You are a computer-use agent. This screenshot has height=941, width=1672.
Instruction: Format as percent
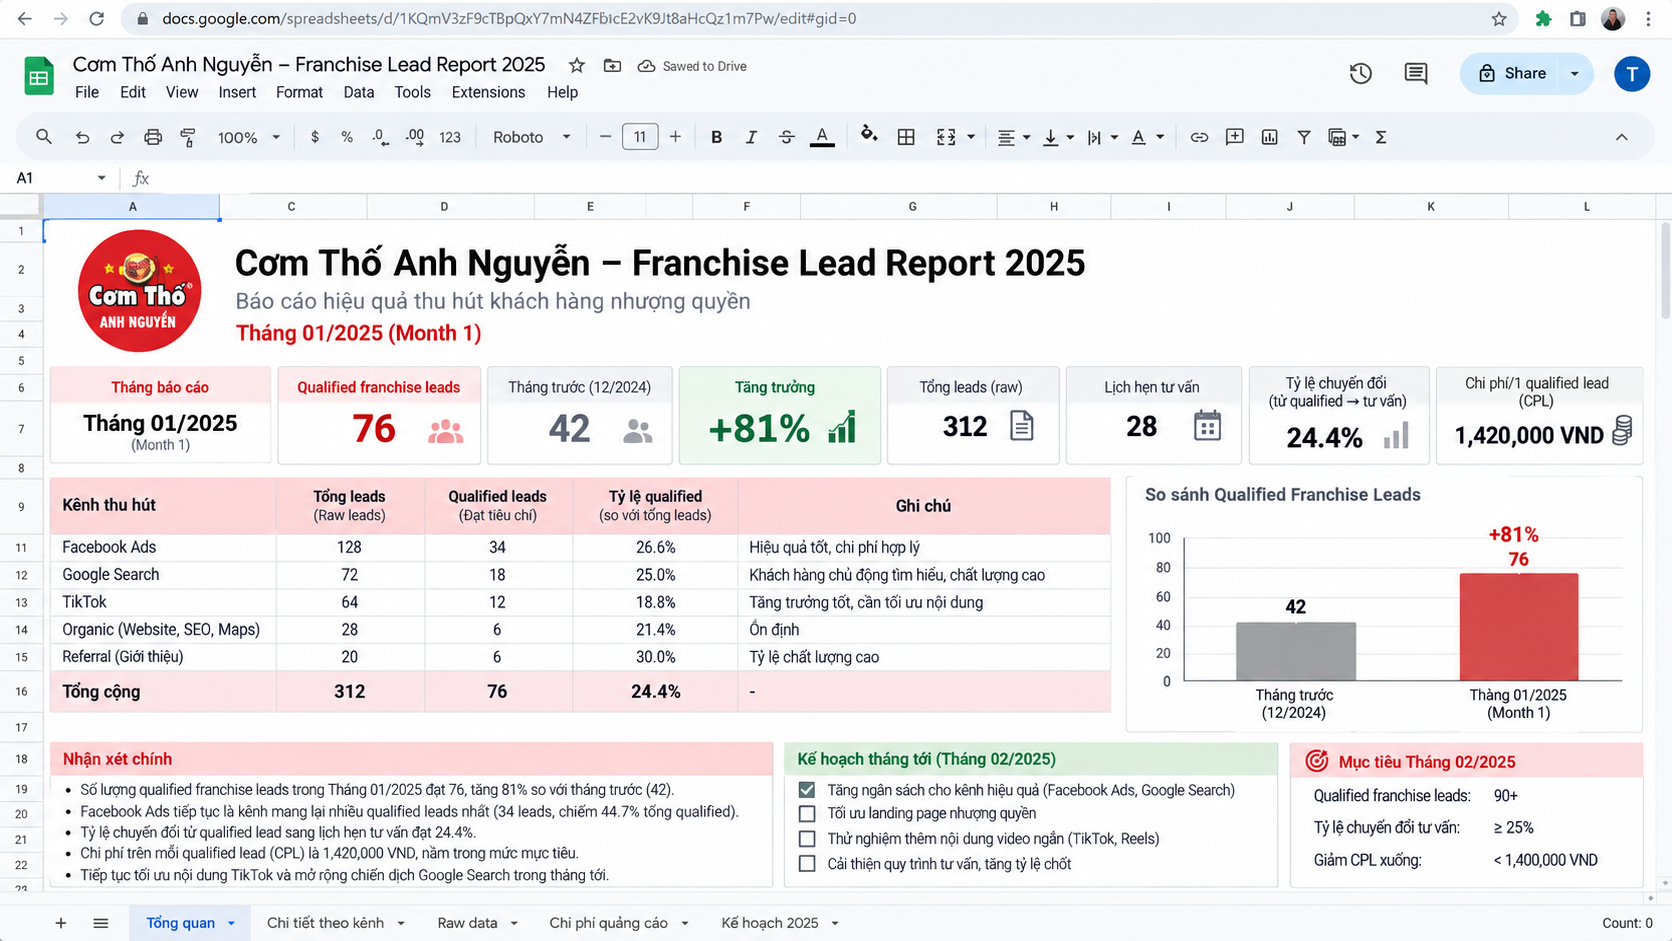[x=347, y=137]
